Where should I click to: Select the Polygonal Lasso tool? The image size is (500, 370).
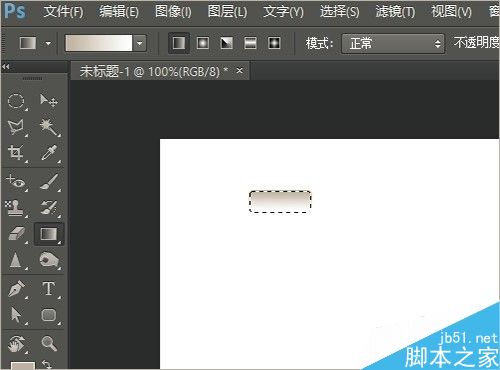pyautogui.click(x=16, y=127)
